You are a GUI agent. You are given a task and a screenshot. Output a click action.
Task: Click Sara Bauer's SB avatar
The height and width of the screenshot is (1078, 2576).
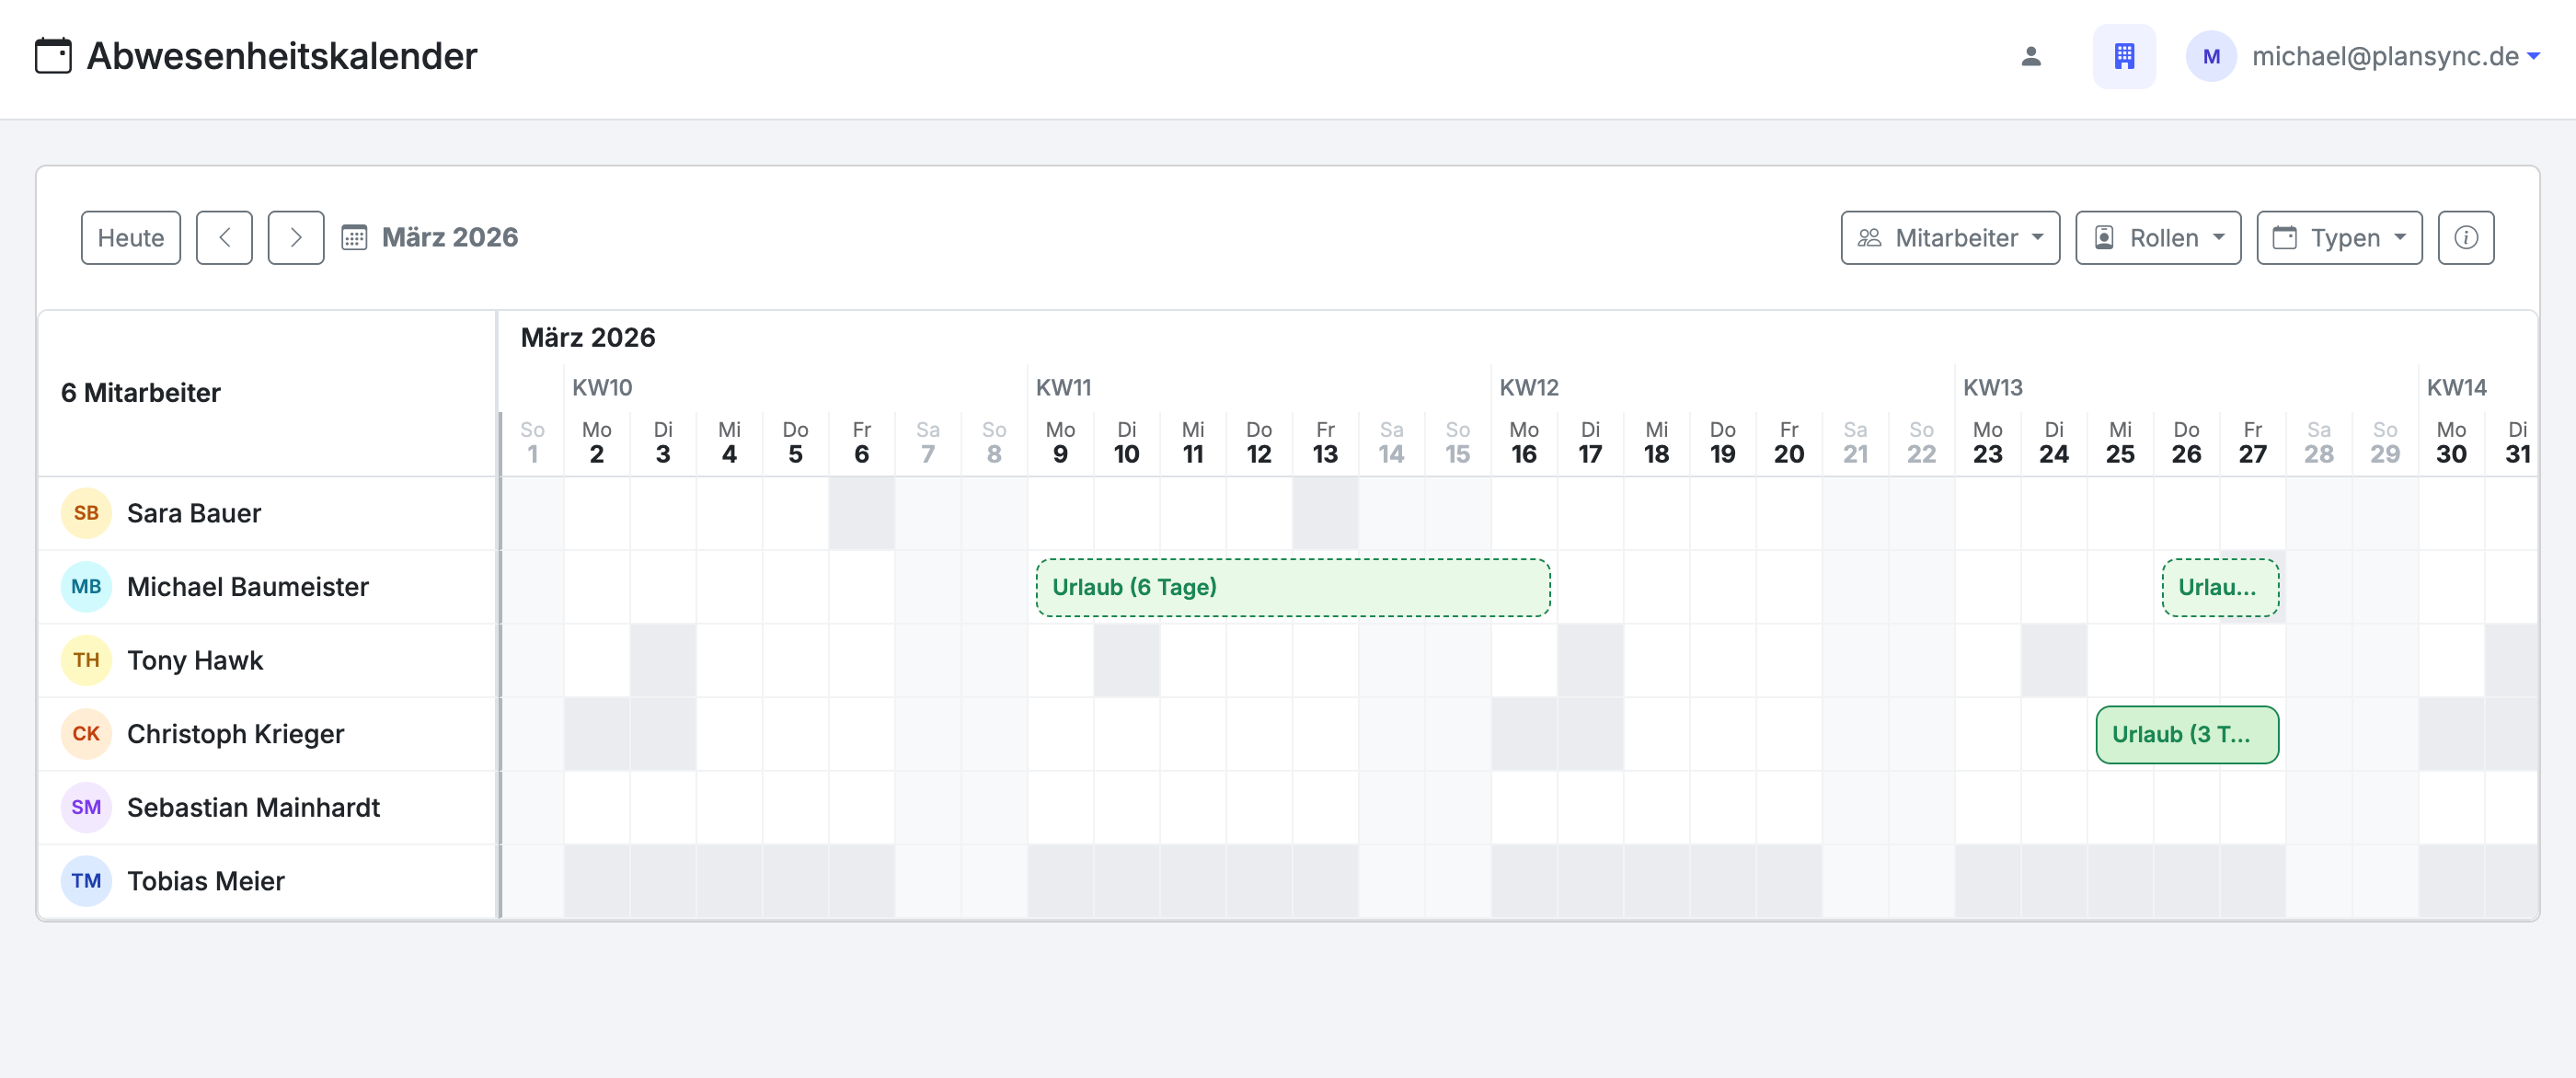coord(86,513)
